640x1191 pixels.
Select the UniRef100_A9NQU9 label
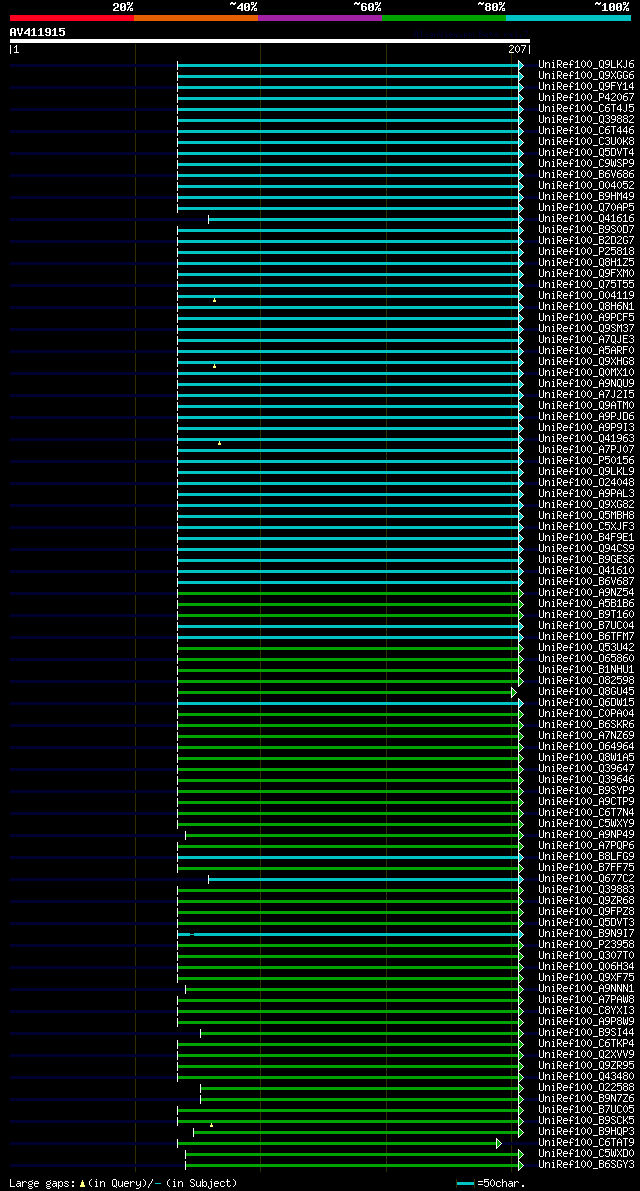(x=586, y=384)
